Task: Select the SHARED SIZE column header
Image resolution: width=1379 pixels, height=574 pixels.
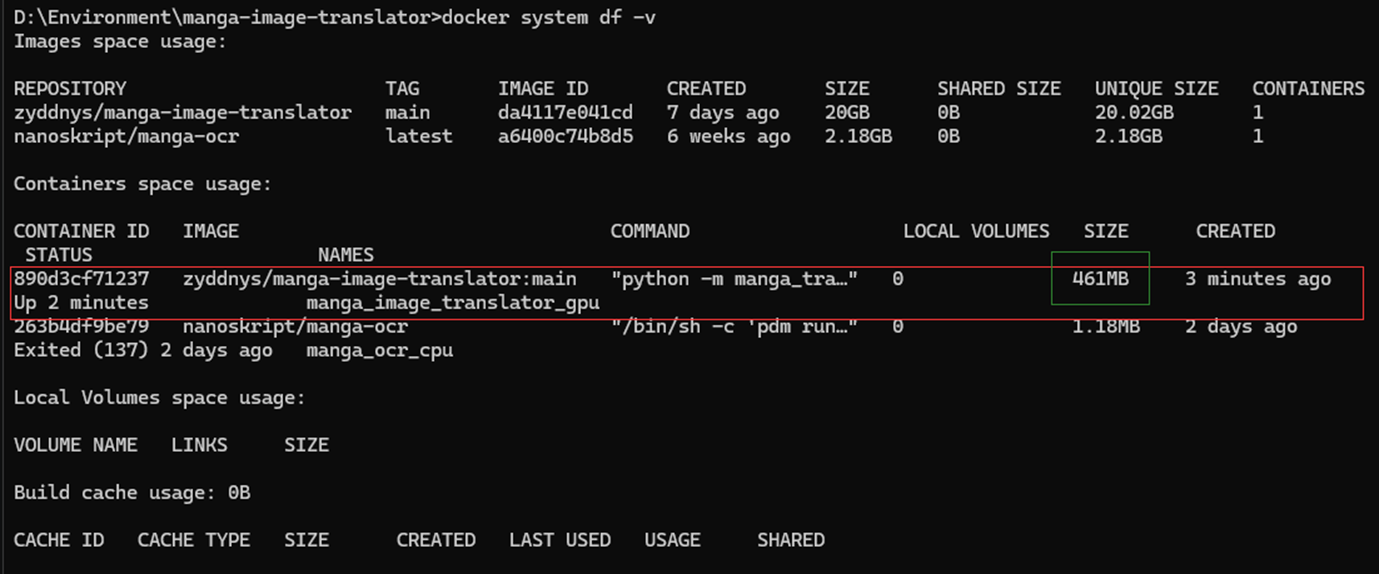Action: pos(999,89)
